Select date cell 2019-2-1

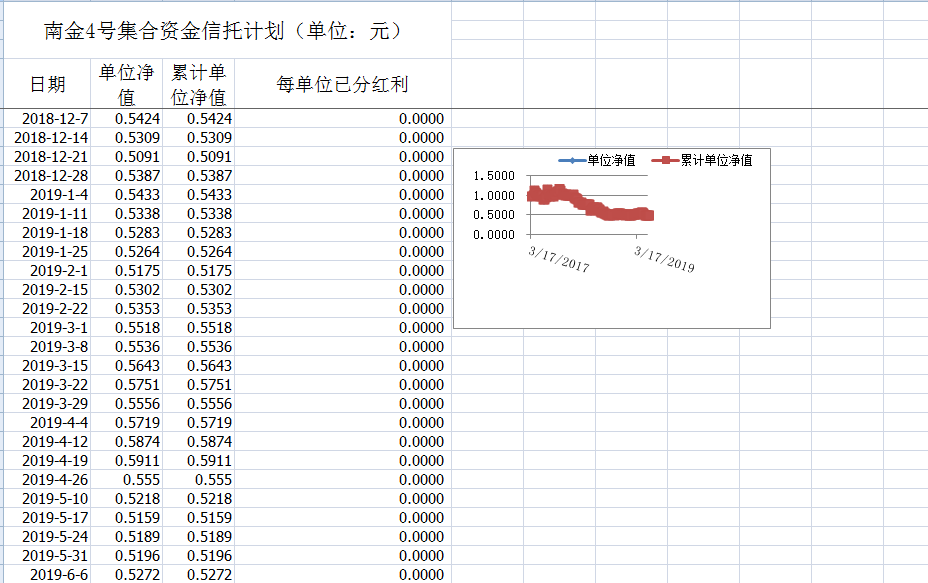coord(47,270)
